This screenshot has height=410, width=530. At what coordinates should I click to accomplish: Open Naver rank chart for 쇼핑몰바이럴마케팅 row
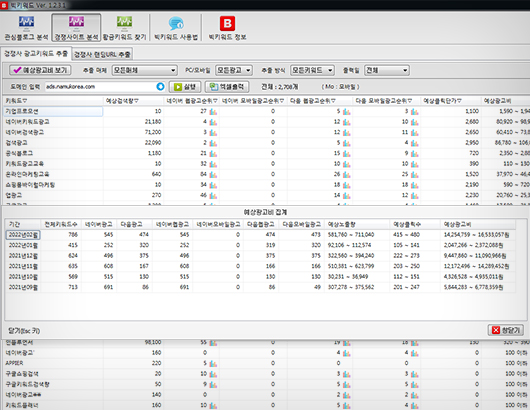pyautogui.click(x=213, y=185)
